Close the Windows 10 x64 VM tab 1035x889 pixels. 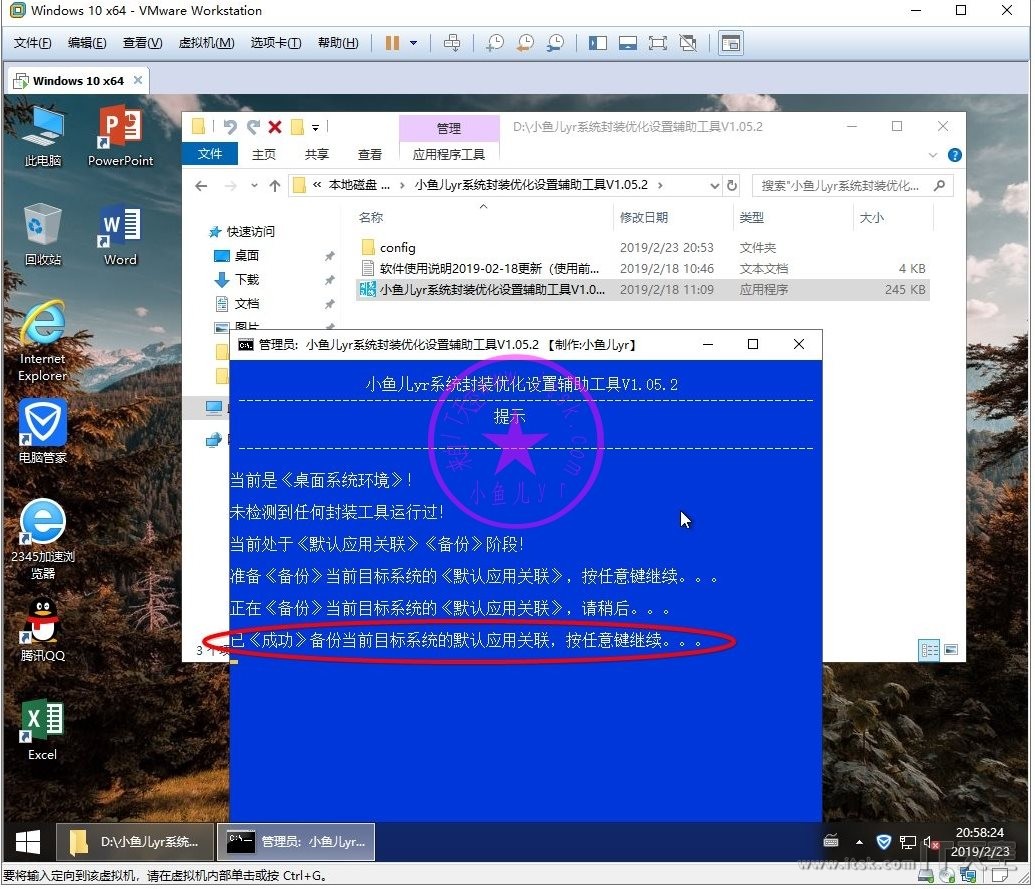138,80
